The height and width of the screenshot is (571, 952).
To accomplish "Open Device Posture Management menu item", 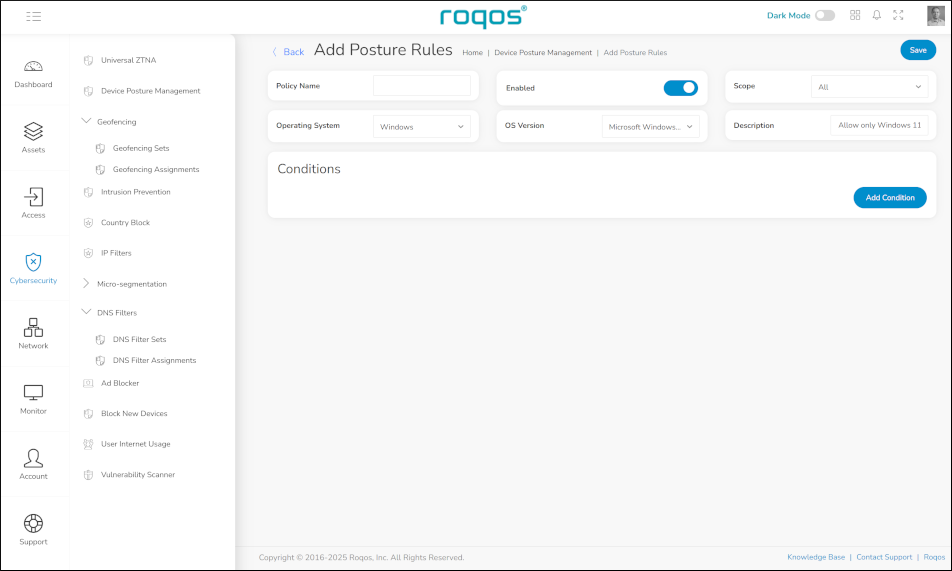I will click(150, 91).
